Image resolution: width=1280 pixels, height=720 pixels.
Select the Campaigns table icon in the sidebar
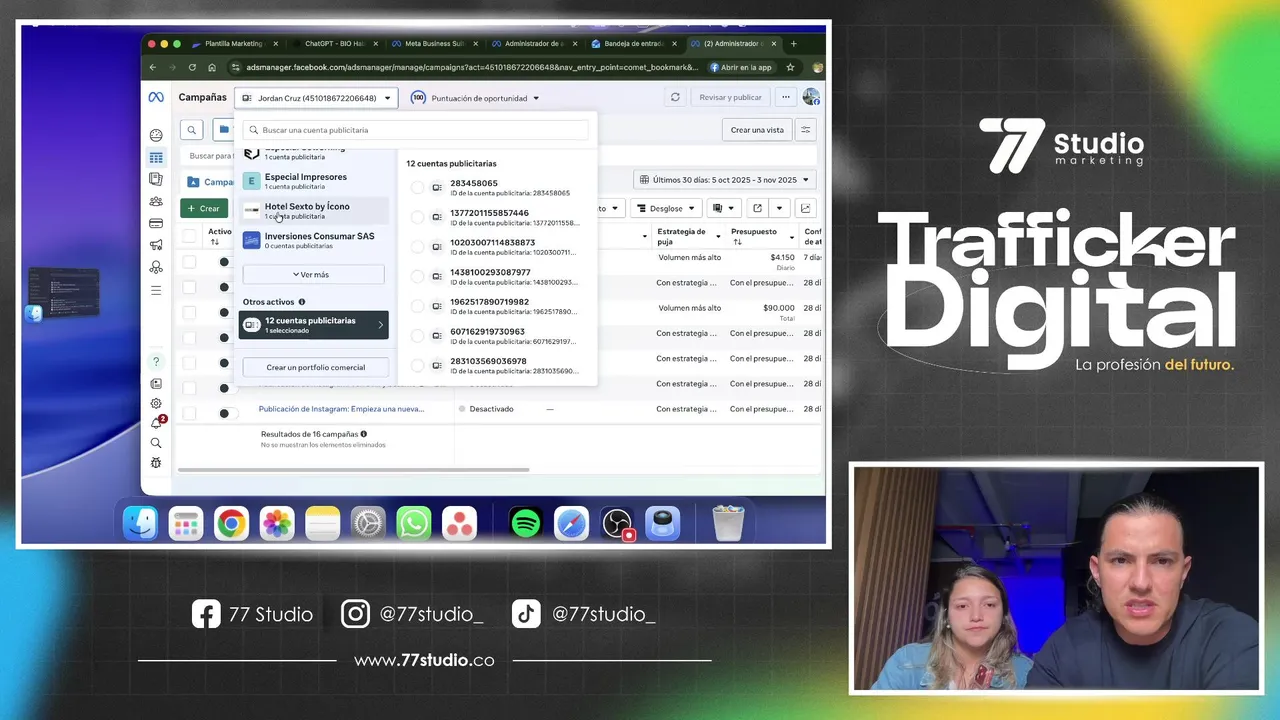click(x=156, y=158)
